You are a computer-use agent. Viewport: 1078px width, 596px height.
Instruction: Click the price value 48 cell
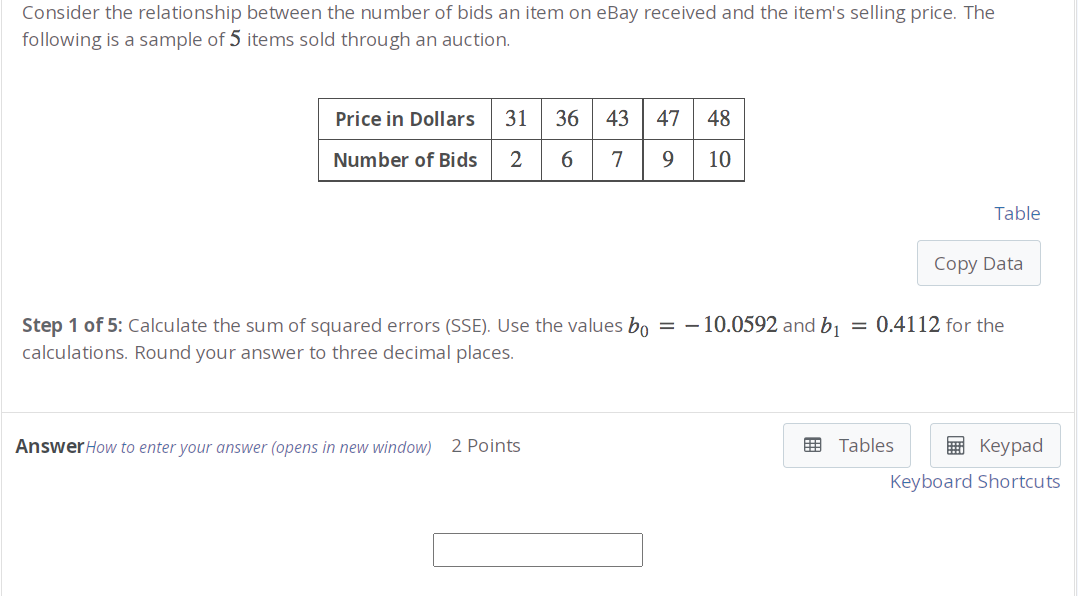(x=719, y=118)
